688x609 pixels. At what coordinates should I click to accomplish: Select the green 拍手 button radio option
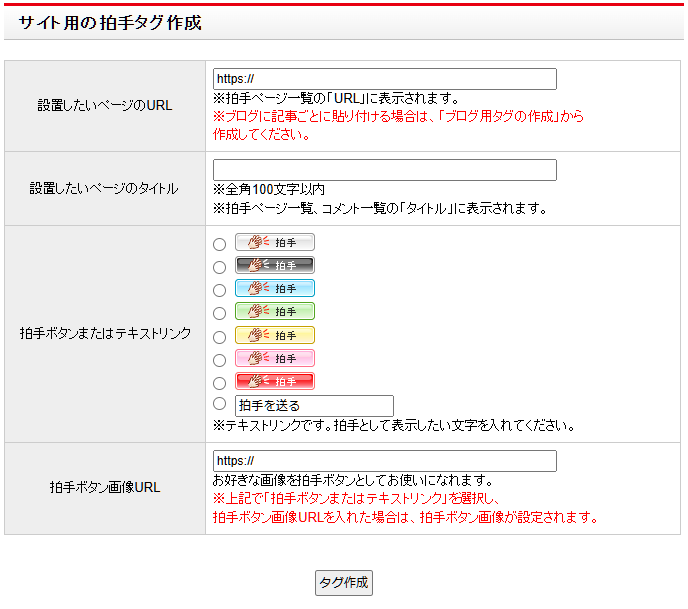[x=219, y=313]
